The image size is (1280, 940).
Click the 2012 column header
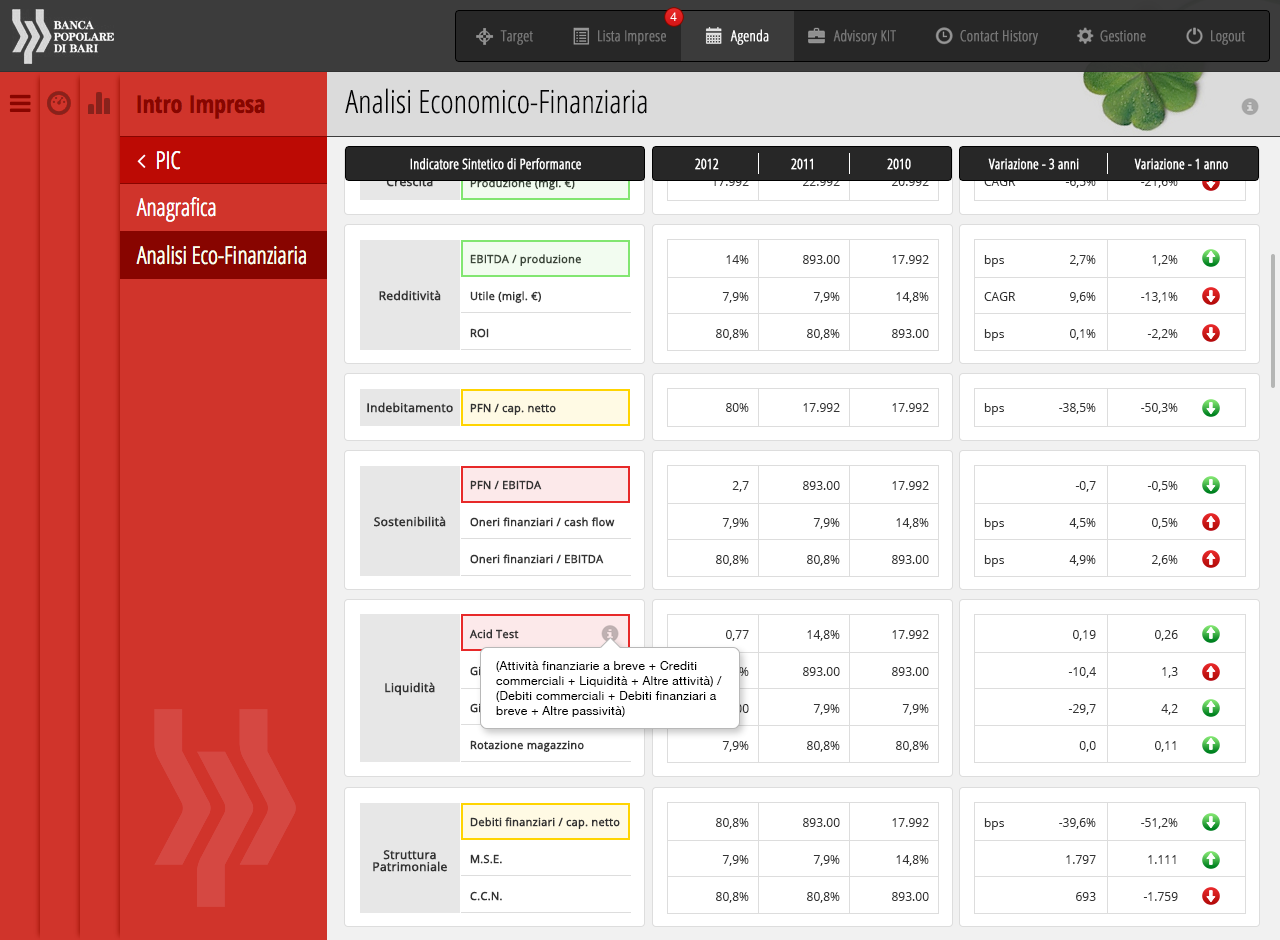706,164
